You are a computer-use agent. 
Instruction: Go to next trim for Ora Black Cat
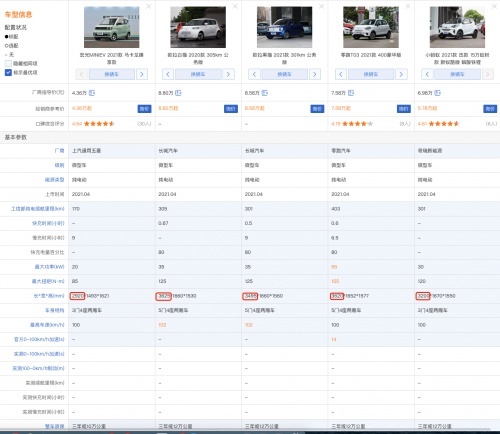pos(315,74)
